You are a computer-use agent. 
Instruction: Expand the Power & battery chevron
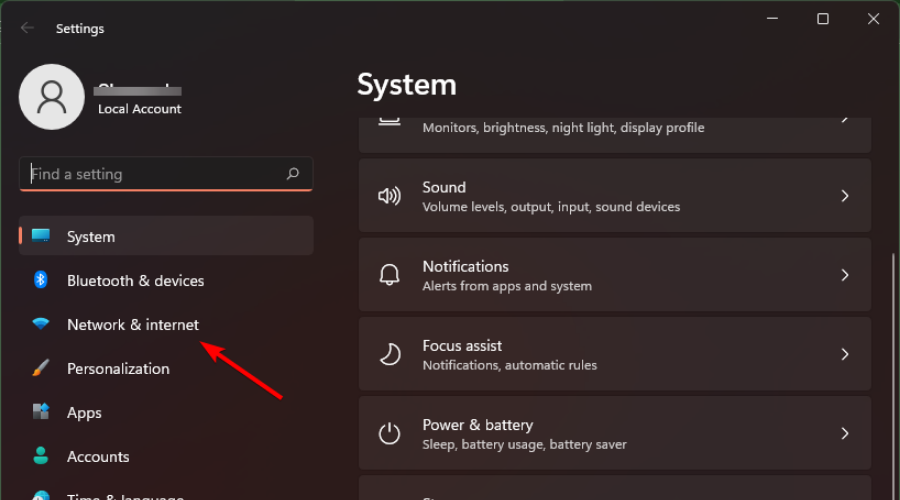845,433
